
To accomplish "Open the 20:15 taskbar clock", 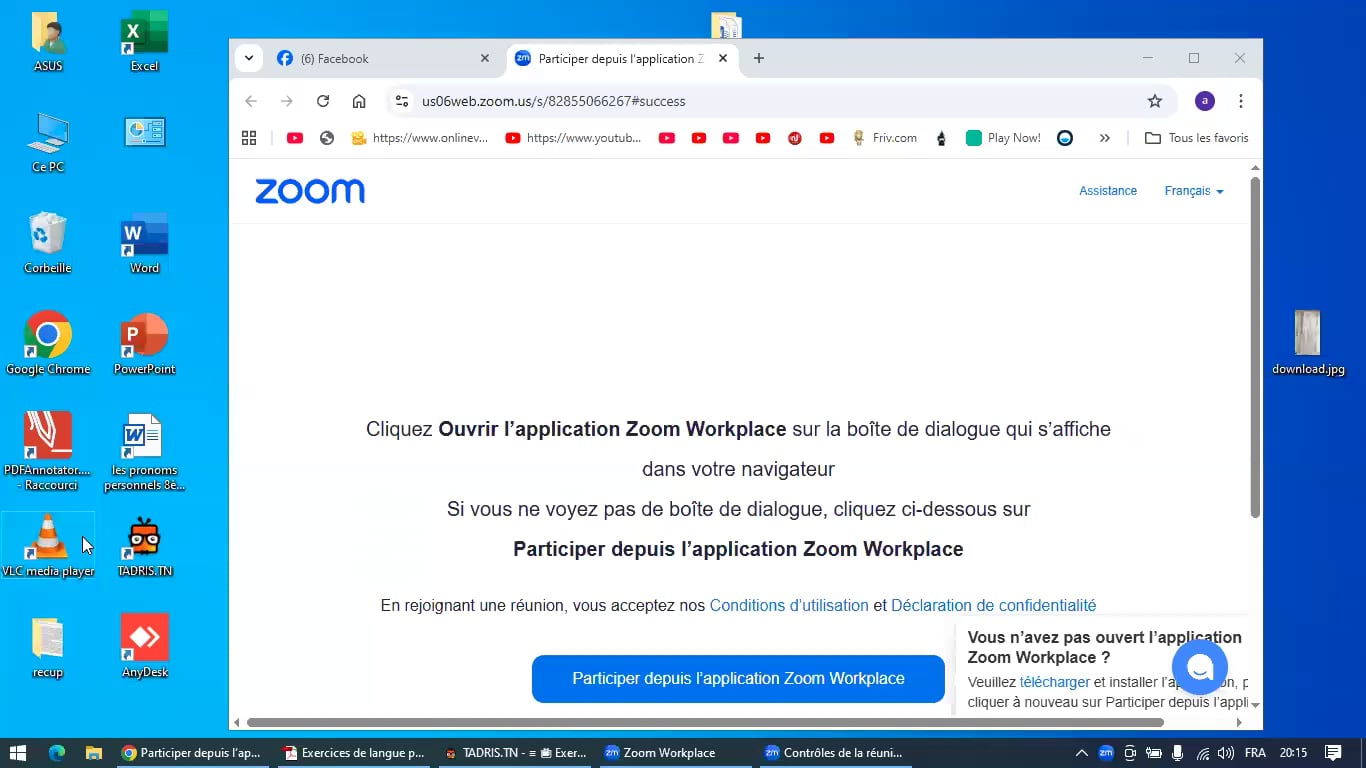I will 1293,753.
